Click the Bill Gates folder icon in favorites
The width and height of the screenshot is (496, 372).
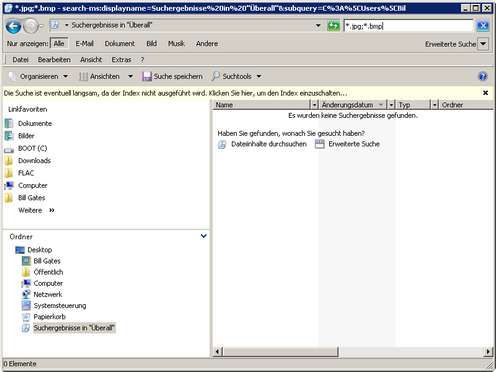pyautogui.click(x=9, y=198)
